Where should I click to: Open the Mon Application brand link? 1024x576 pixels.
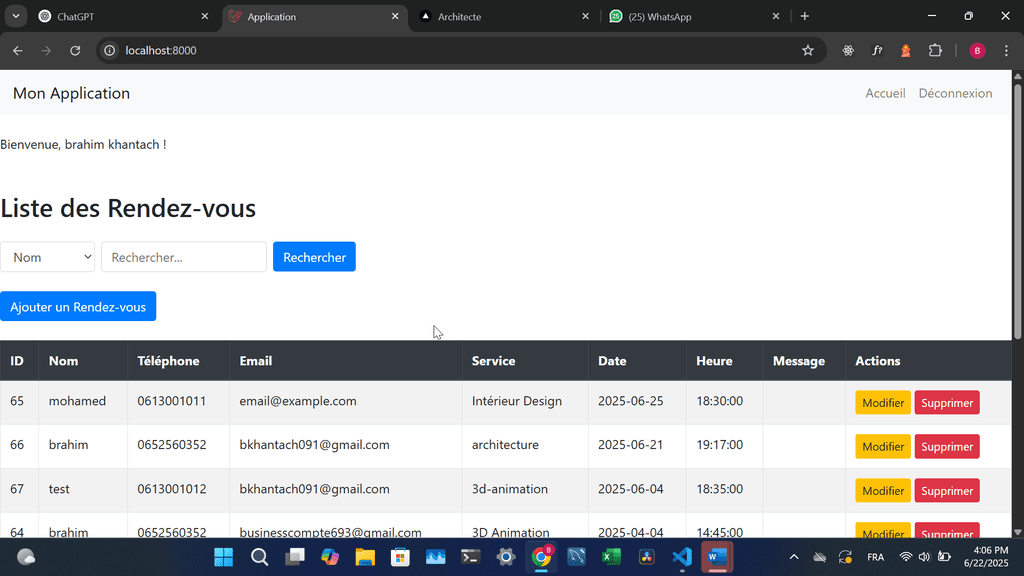(71, 93)
